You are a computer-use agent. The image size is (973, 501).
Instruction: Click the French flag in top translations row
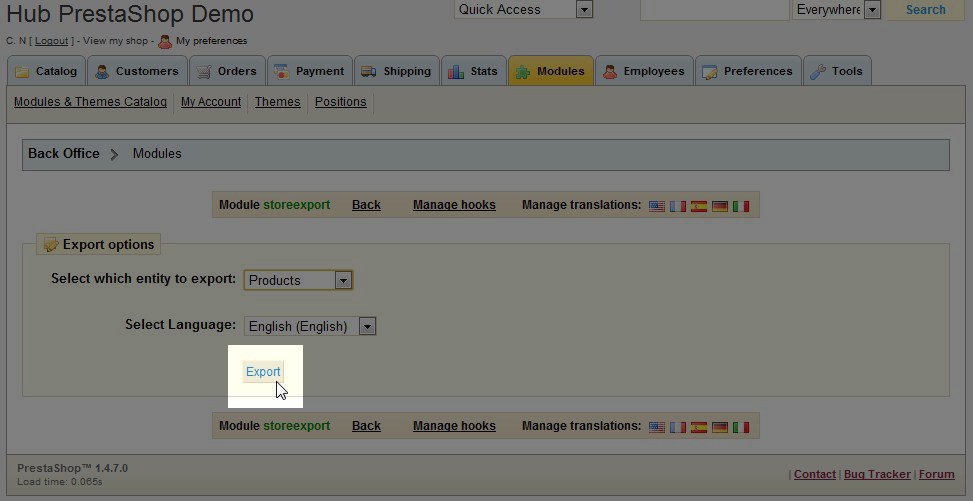coord(678,205)
